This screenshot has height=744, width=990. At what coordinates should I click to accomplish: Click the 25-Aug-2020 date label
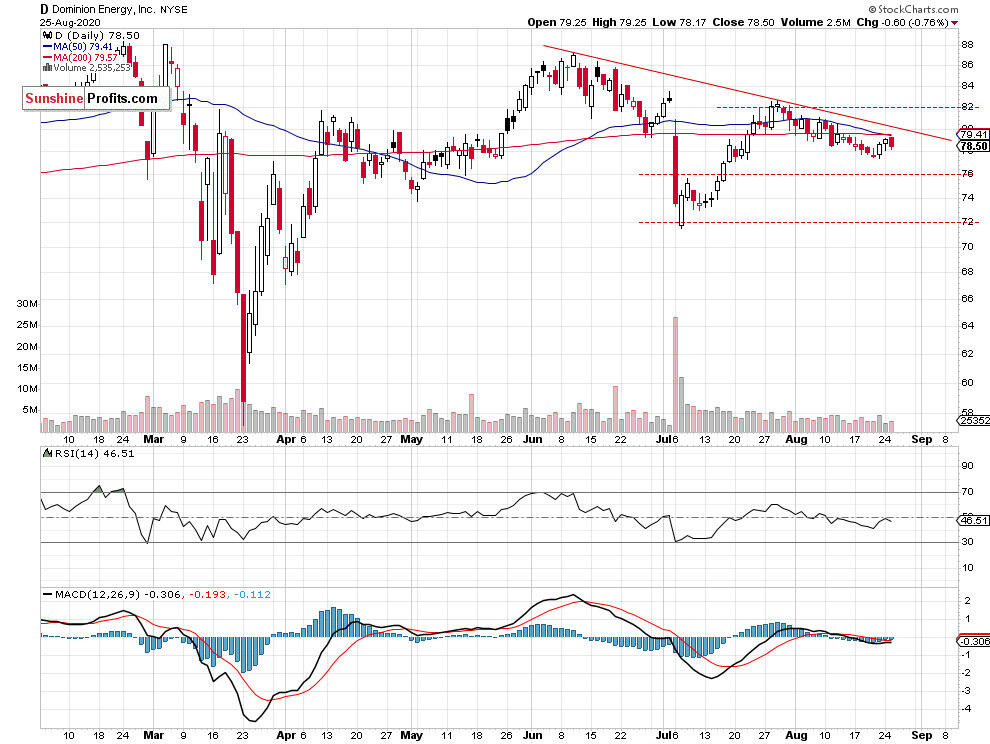tap(68, 22)
